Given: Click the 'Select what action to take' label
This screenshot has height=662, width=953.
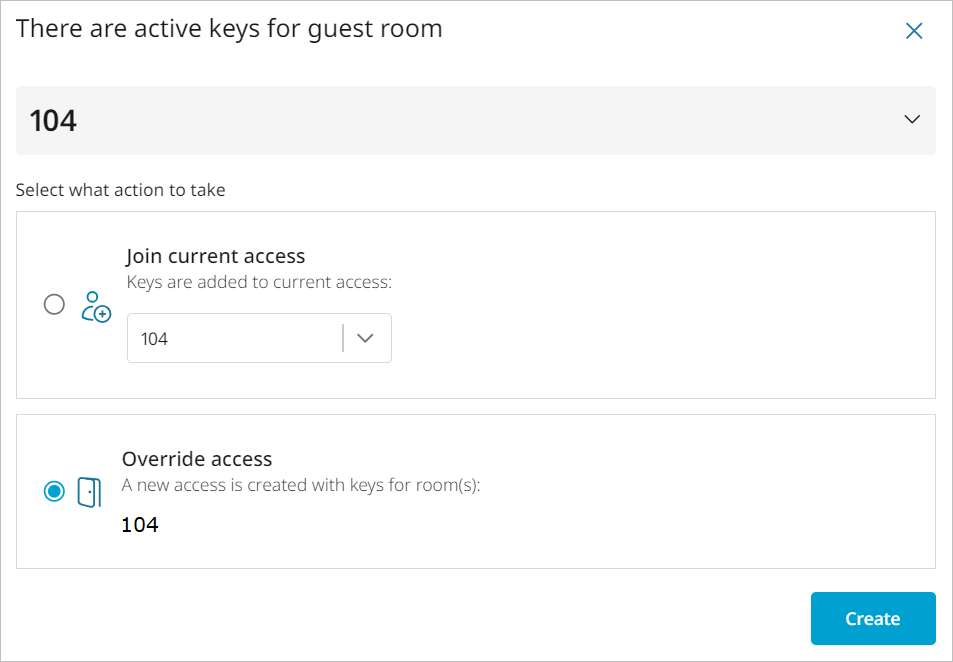Looking at the screenshot, I should (120, 190).
